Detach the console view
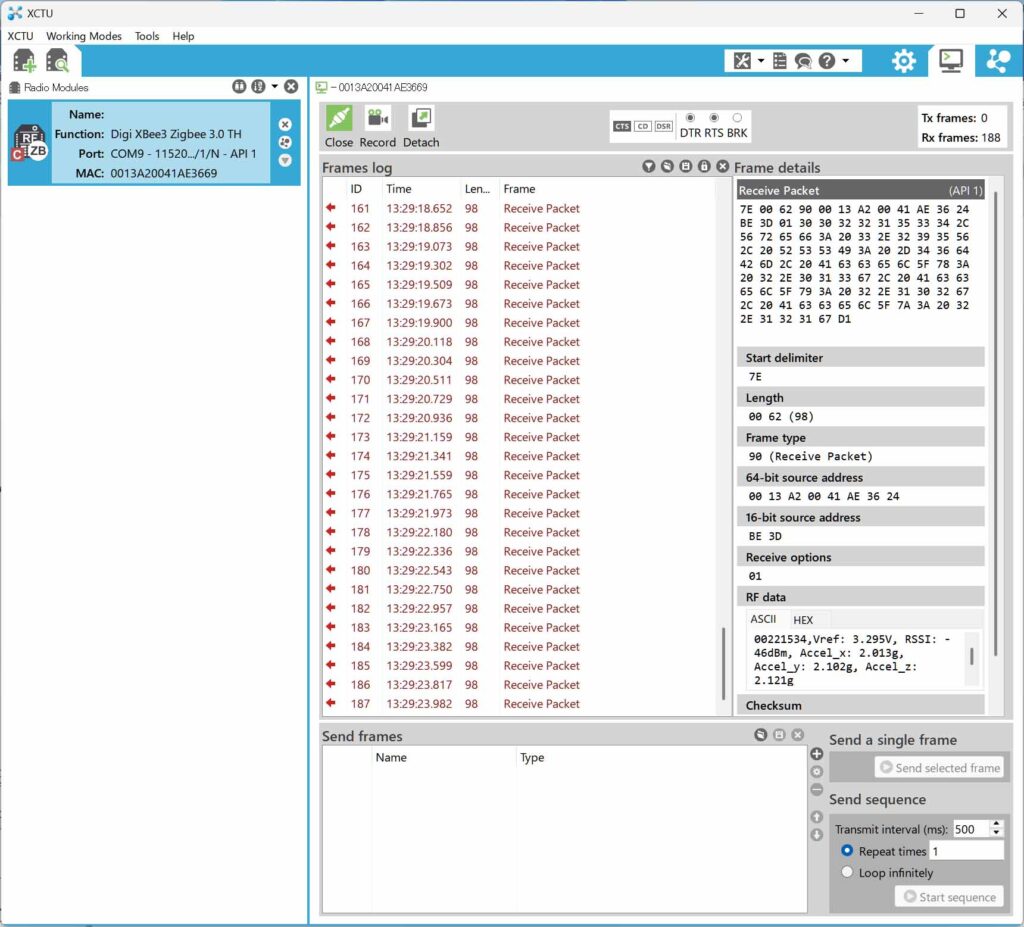Screen dimensions: 1024x927 [x=421, y=127]
